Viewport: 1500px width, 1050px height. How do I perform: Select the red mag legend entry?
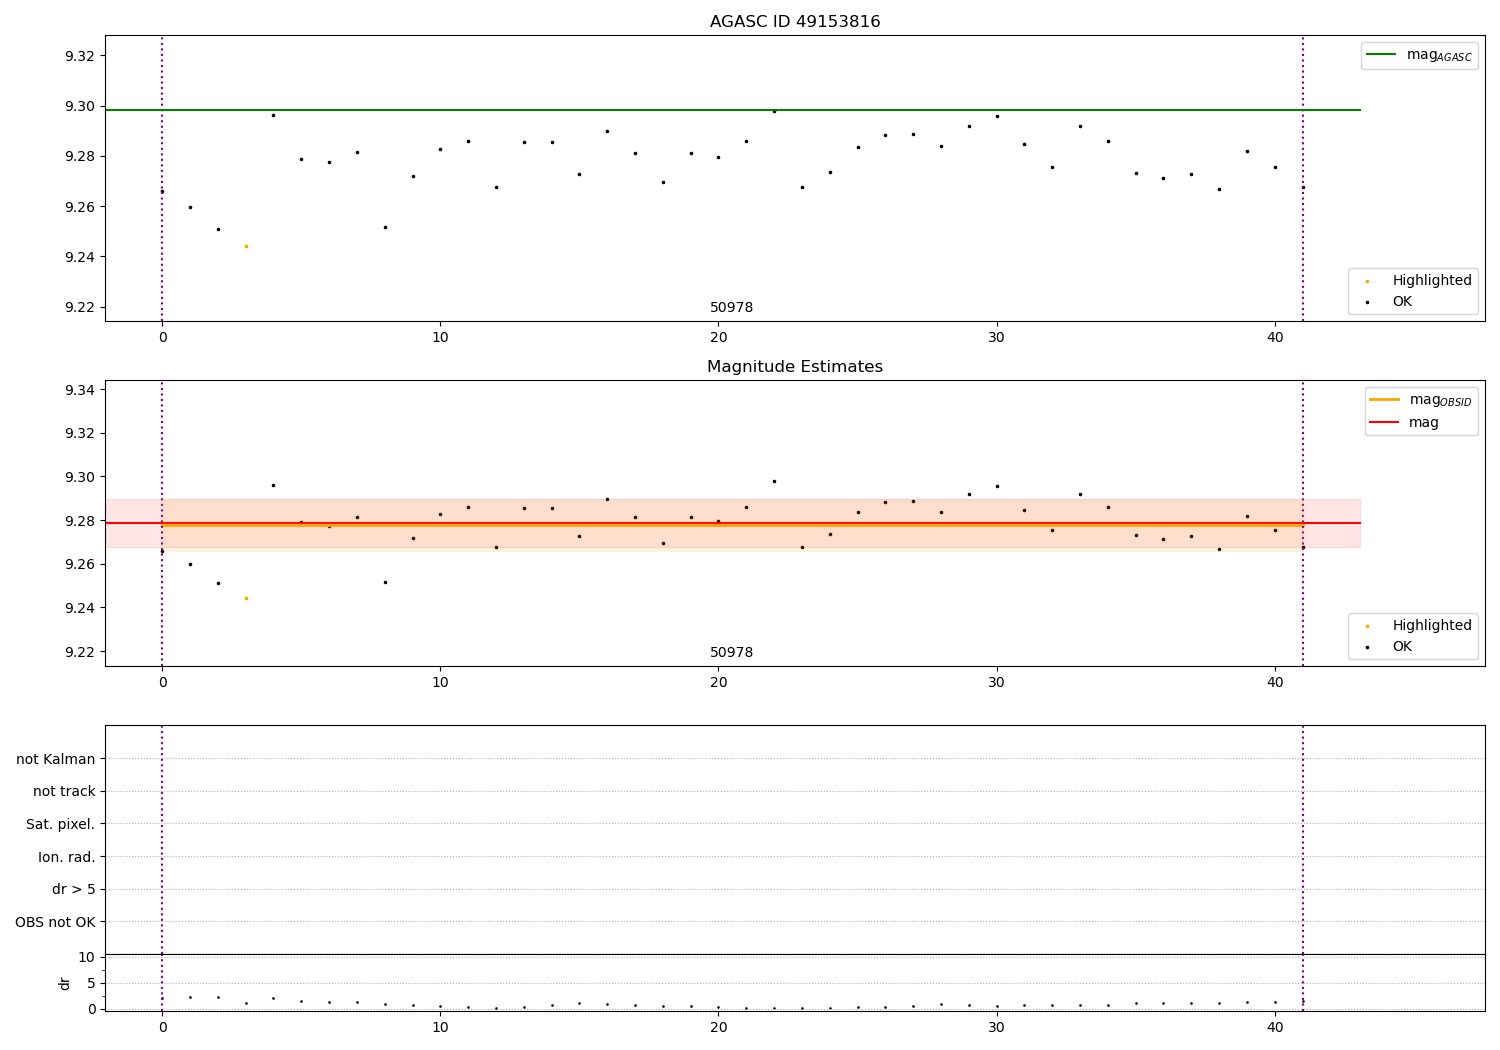tap(1404, 422)
